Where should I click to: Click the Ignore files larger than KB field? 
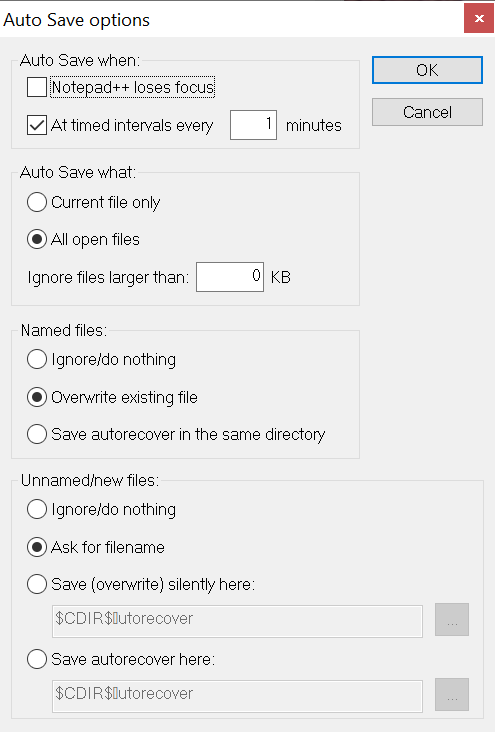coord(230,277)
